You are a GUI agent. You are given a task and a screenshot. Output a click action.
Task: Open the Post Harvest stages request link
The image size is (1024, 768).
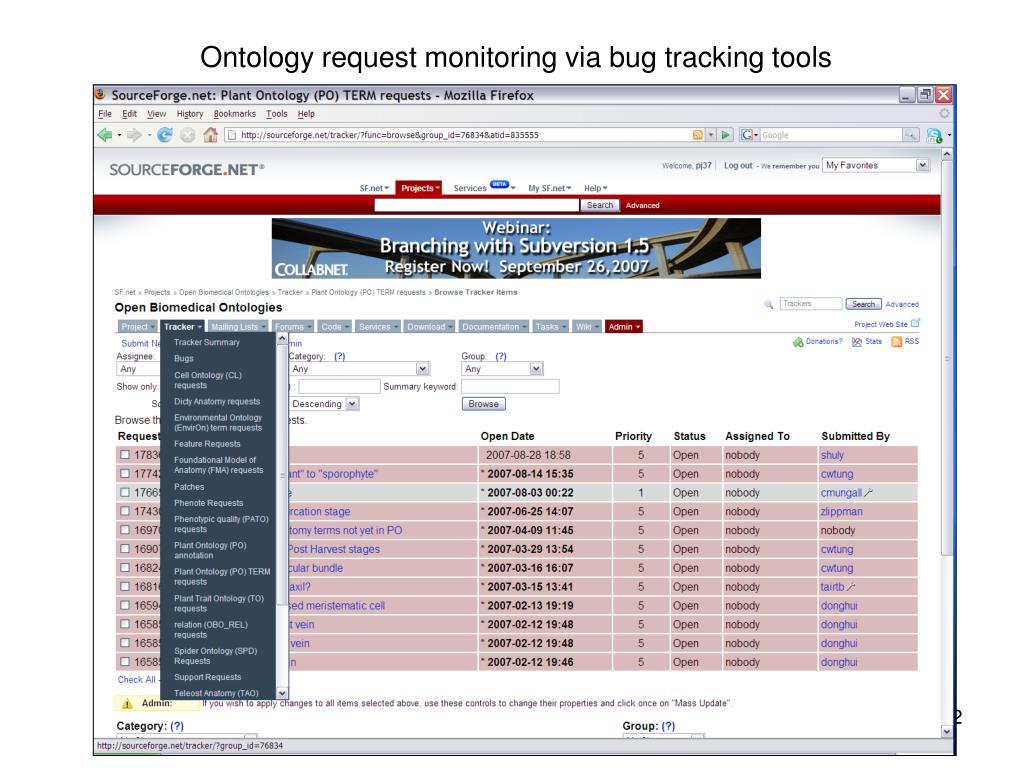(334, 549)
